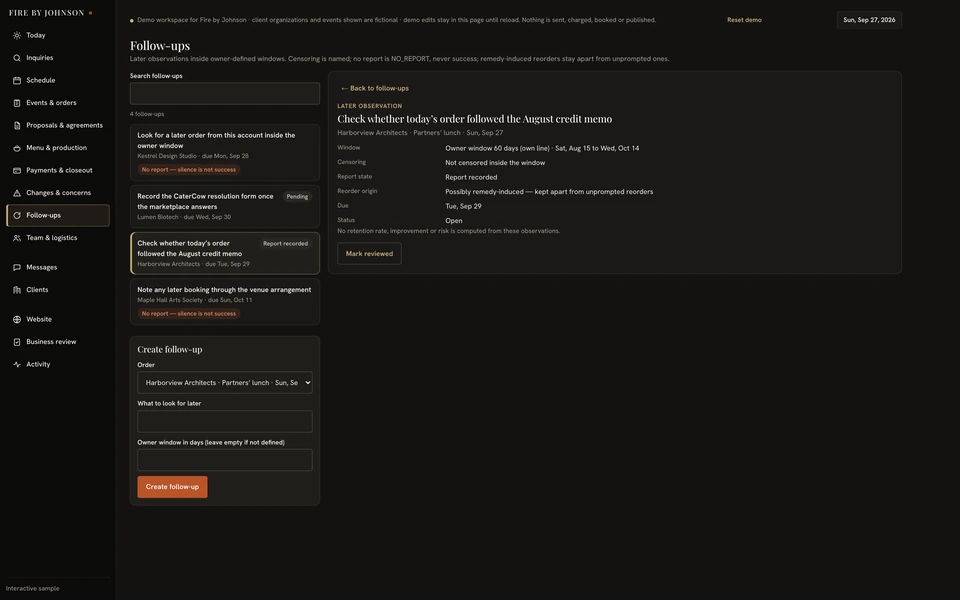960x600 pixels.
Task: Click the Inquiries magnifier icon
Action: (x=17, y=58)
